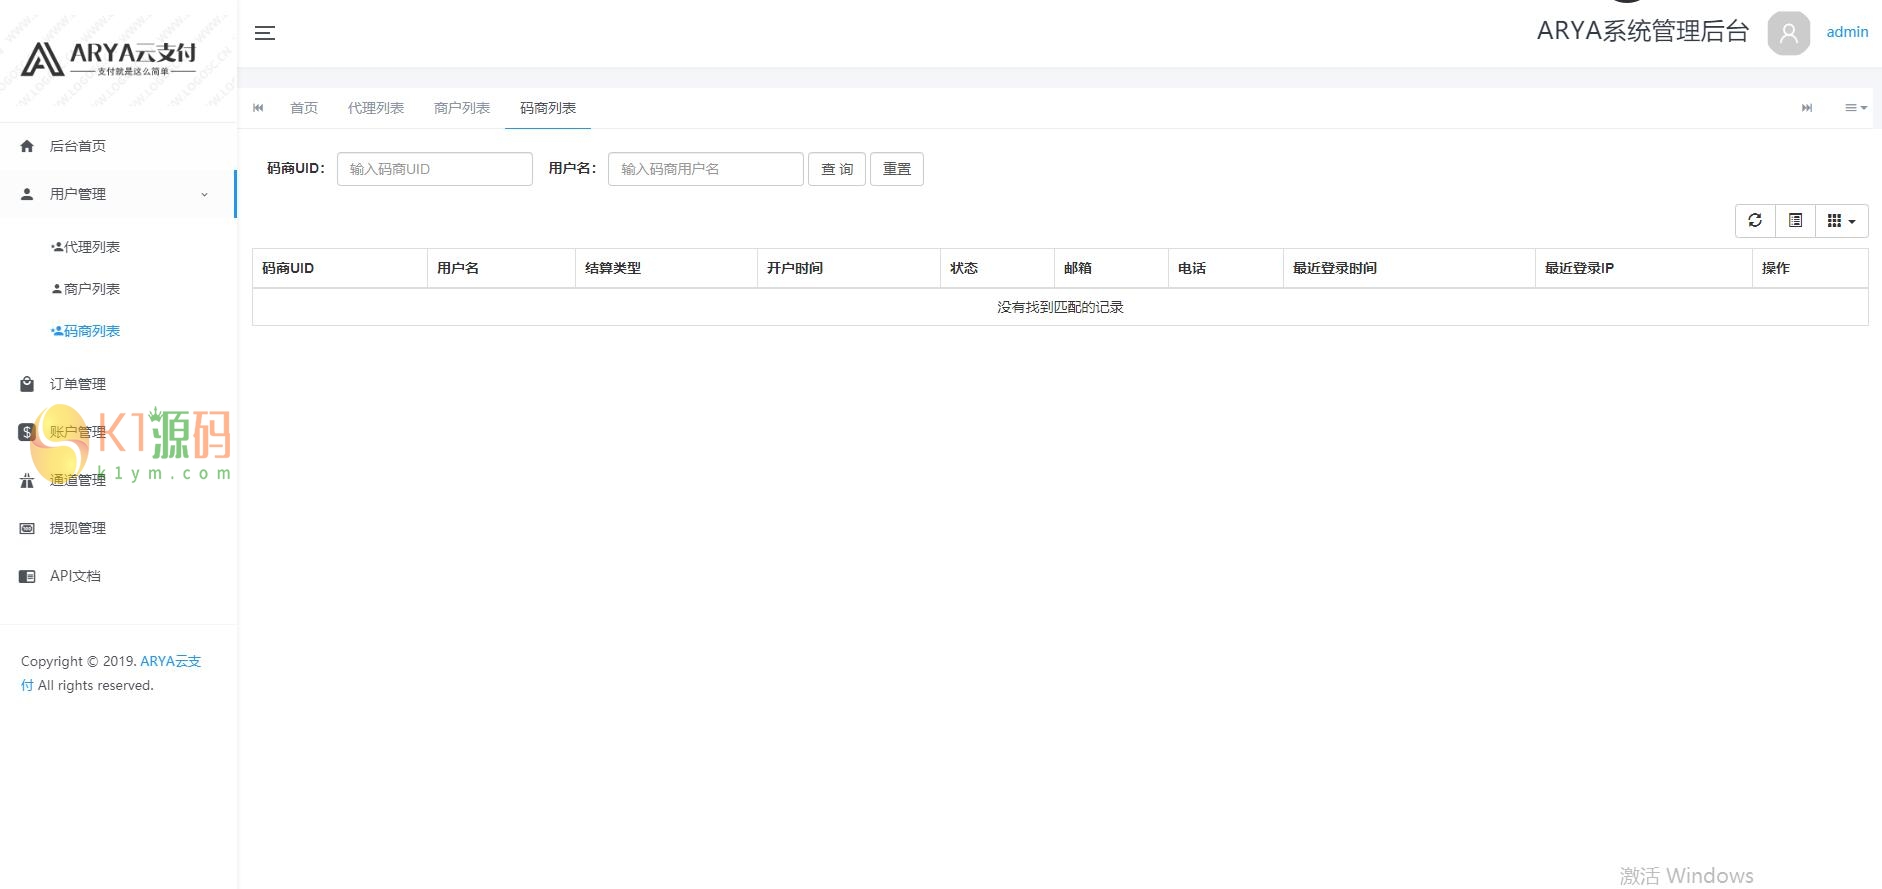Click the 码商UID column header
This screenshot has width=1882, height=889.
[340, 268]
